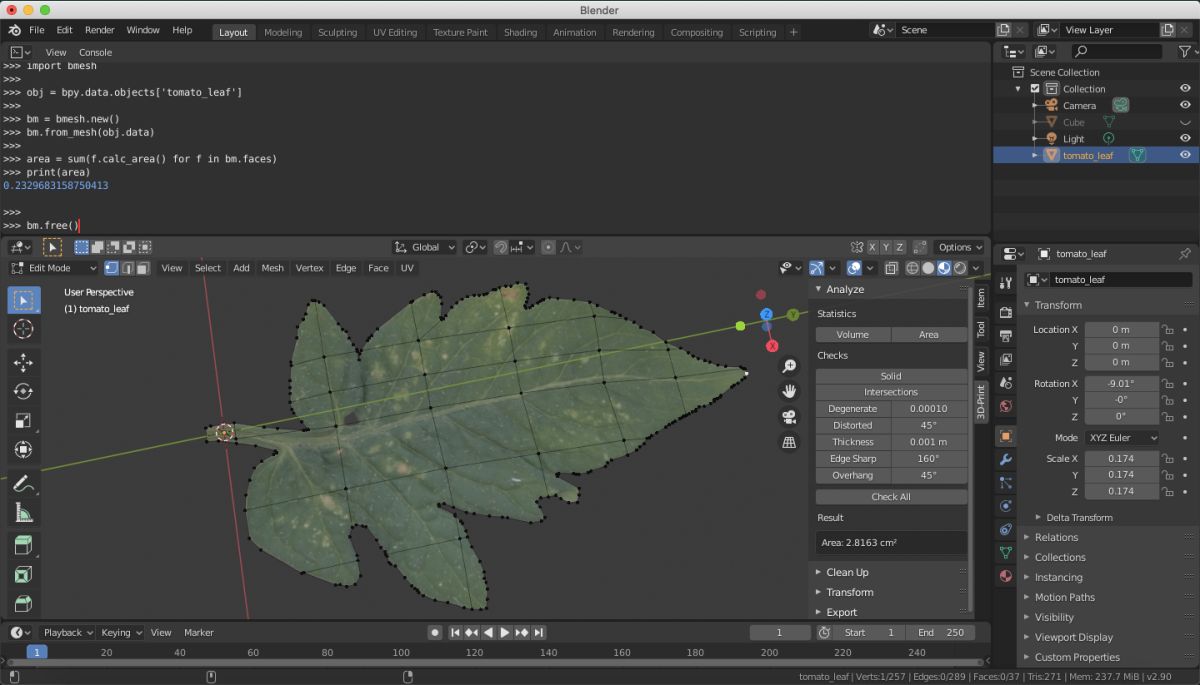
Task: Open the 3D-Print sidebar tab
Action: 980,400
